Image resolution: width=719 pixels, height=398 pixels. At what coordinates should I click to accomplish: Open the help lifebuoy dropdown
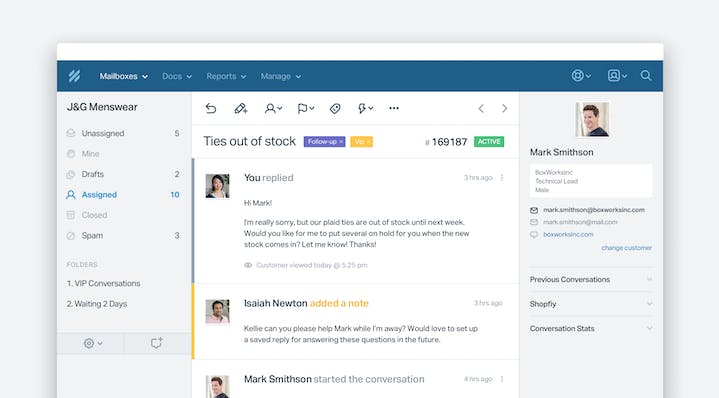(581, 76)
